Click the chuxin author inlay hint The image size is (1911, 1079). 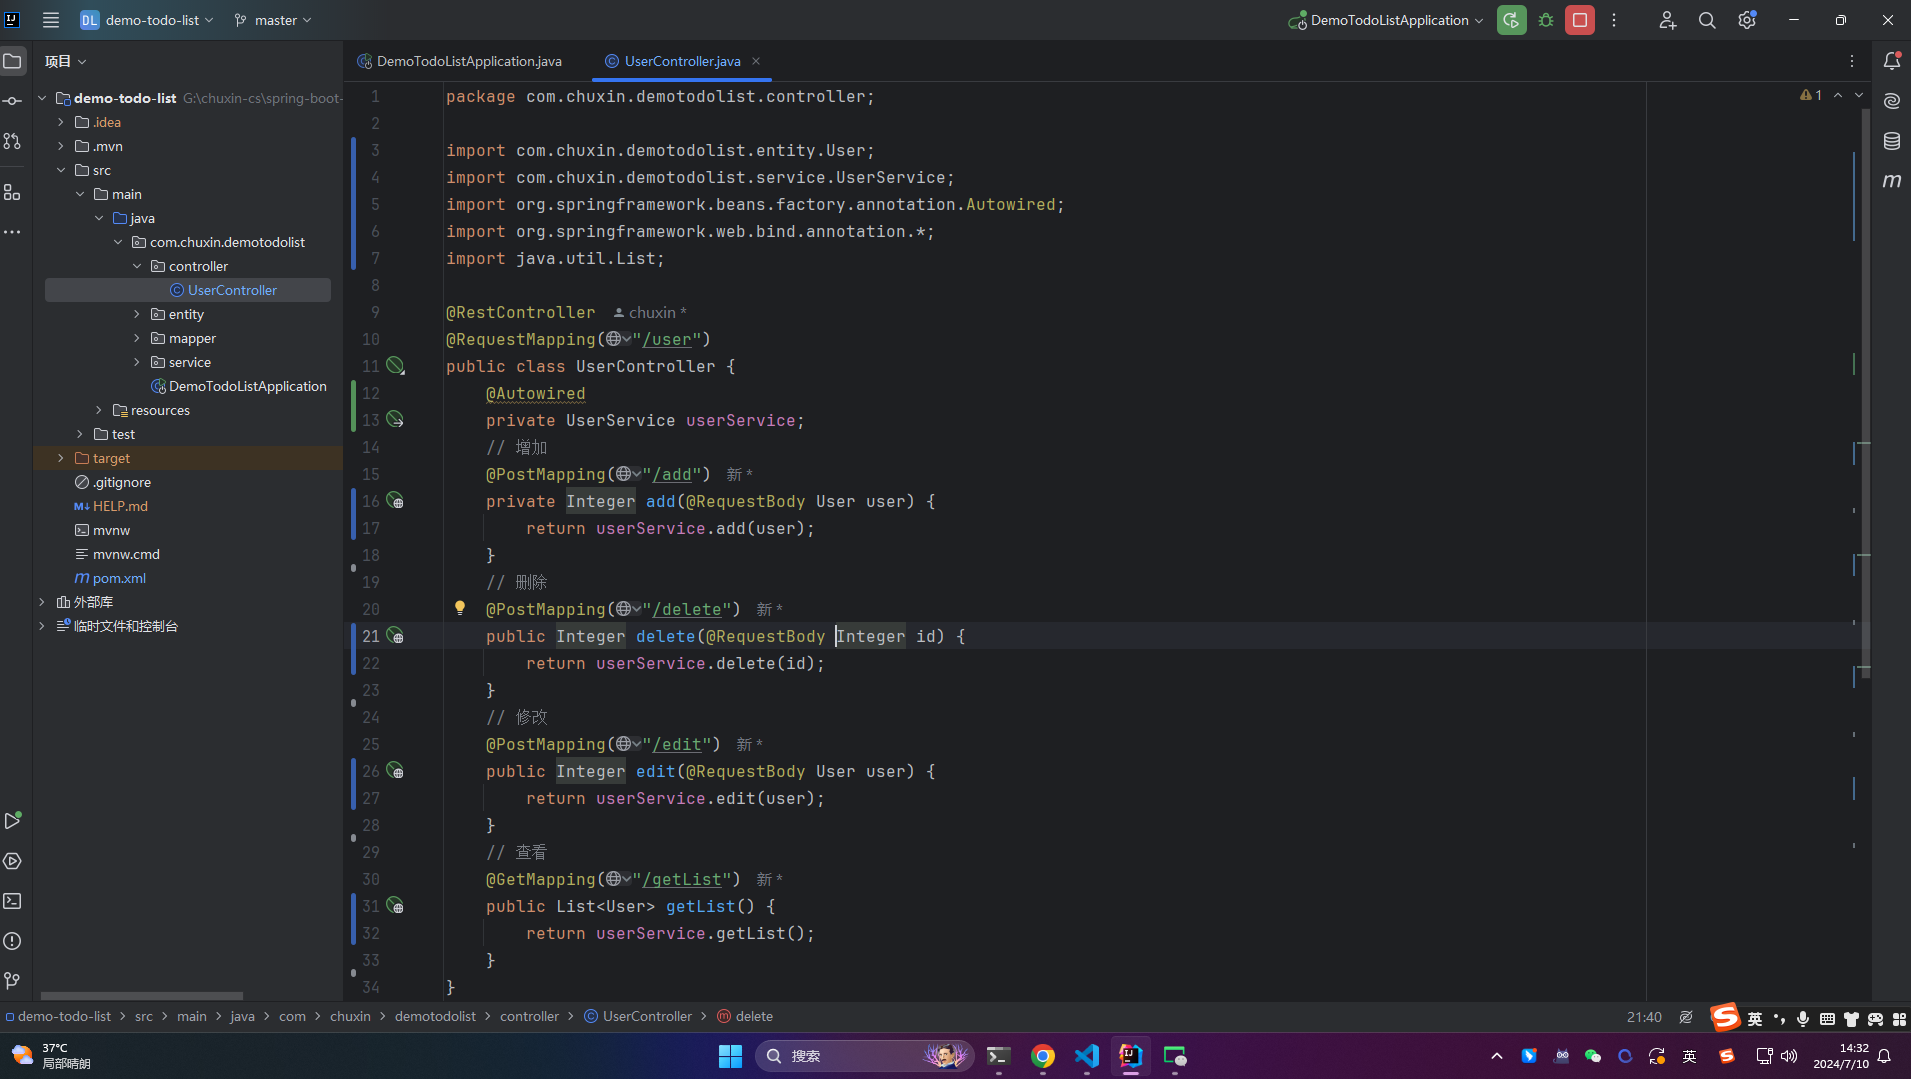(x=650, y=313)
